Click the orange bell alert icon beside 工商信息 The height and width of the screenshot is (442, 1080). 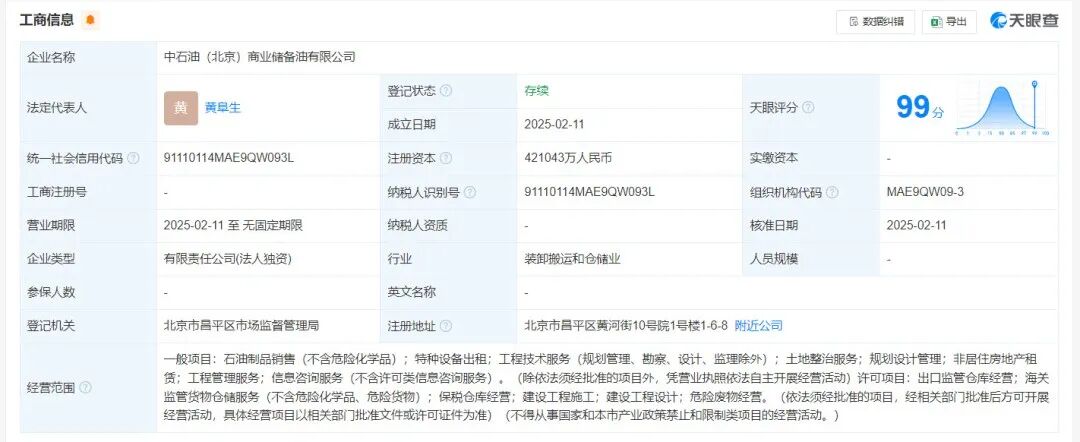[x=90, y=20]
